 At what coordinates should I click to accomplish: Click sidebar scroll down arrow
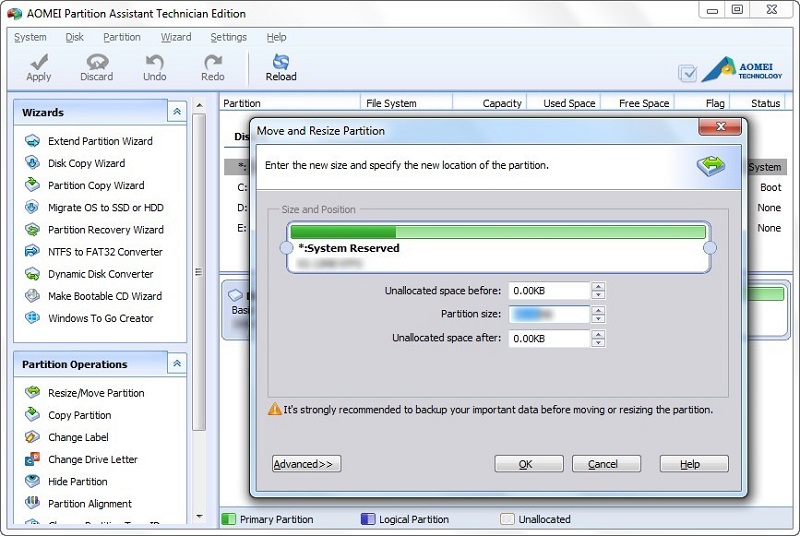click(x=199, y=517)
